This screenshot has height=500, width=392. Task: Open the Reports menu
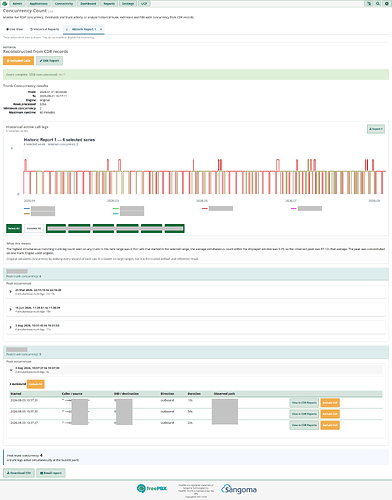click(109, 3)
